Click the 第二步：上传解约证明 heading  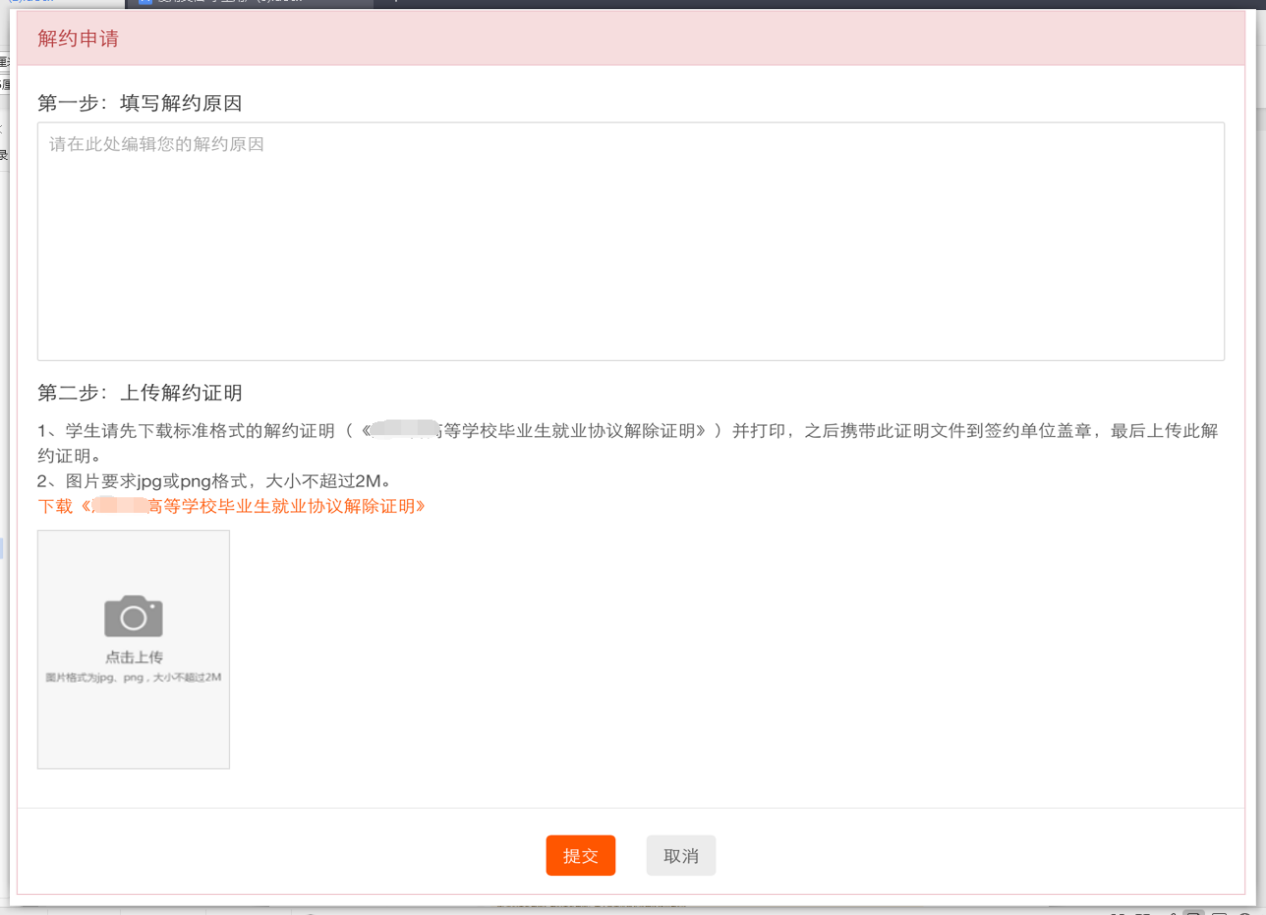(x=139, y=393)
